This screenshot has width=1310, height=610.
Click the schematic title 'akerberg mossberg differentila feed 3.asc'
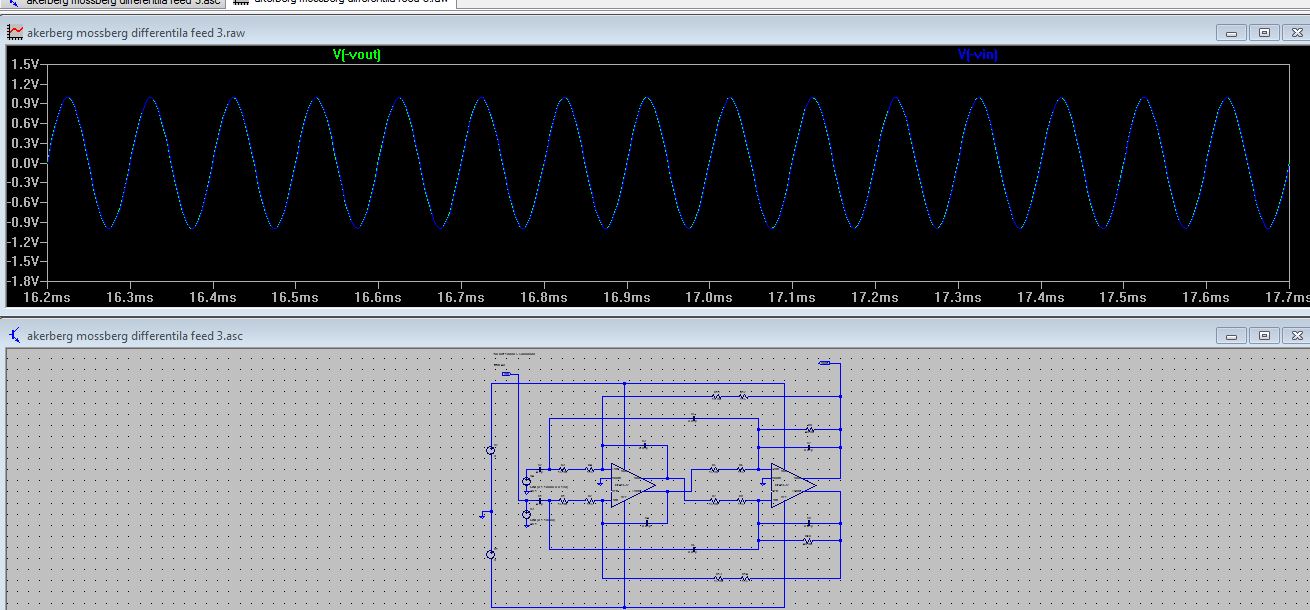pos(135,336)
